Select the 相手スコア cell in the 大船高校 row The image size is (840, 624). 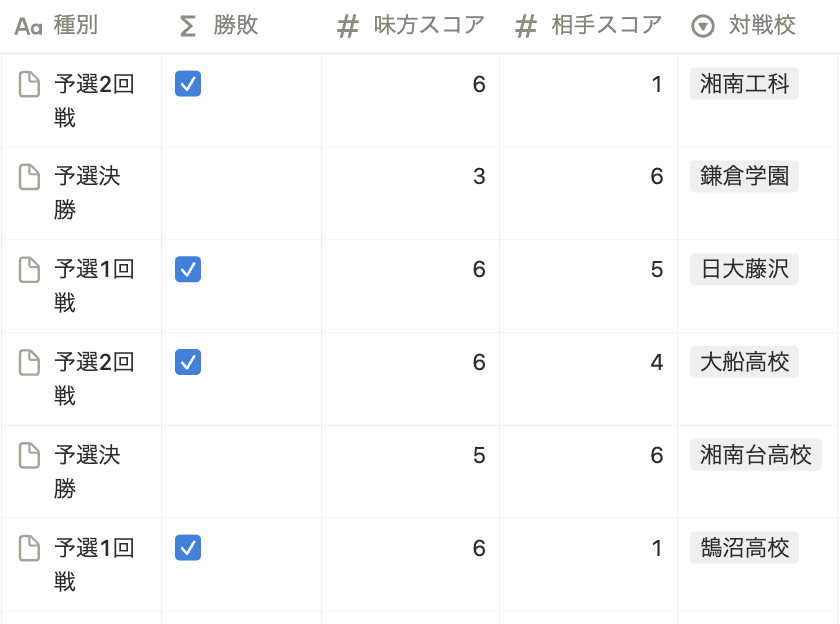[588, 362]
